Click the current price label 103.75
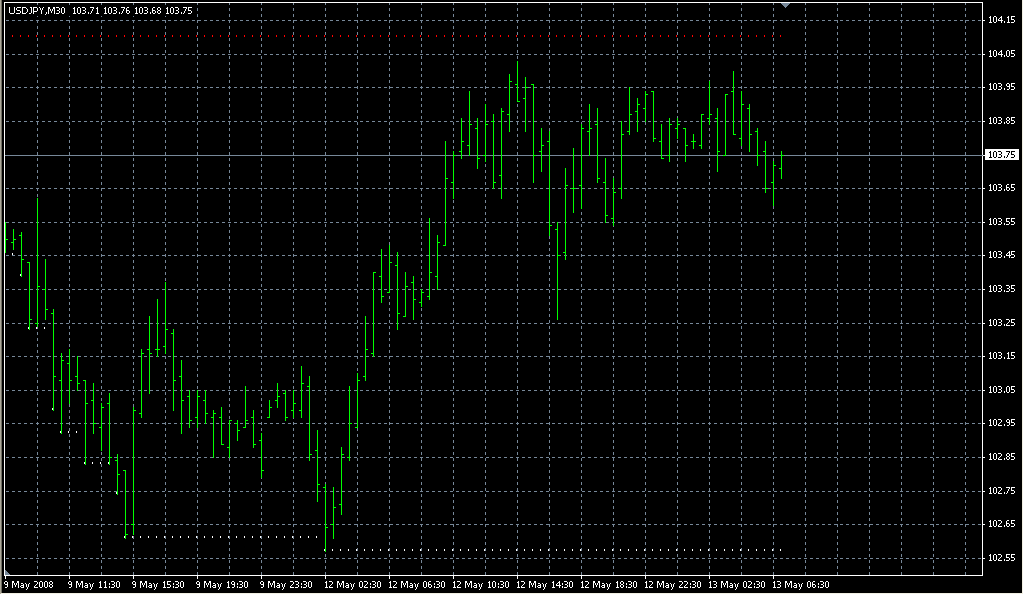 point(1001,155)
